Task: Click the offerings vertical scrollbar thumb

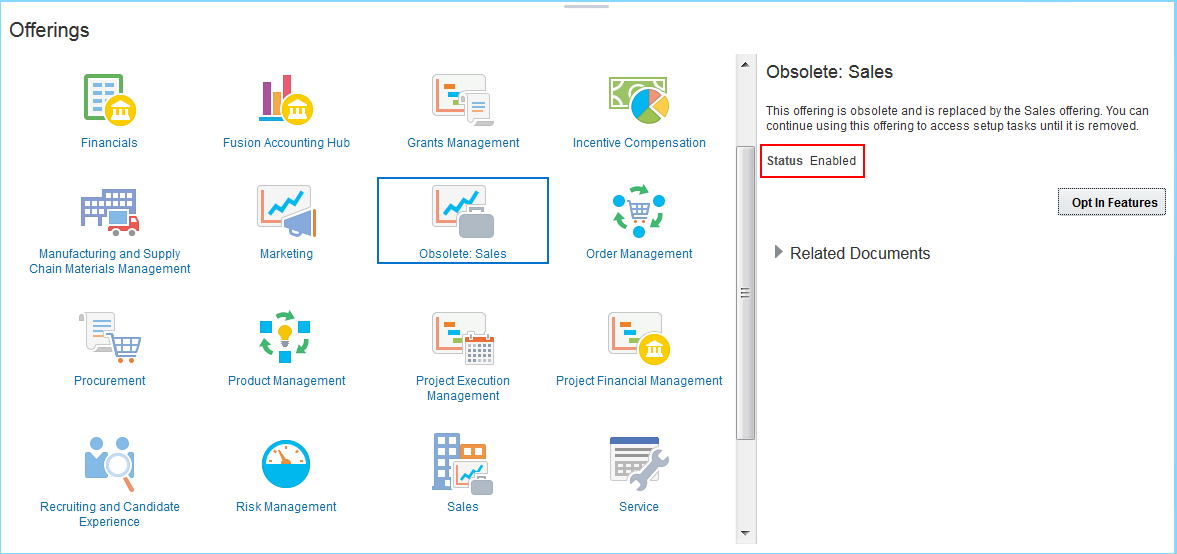Action: pos(745,293)
